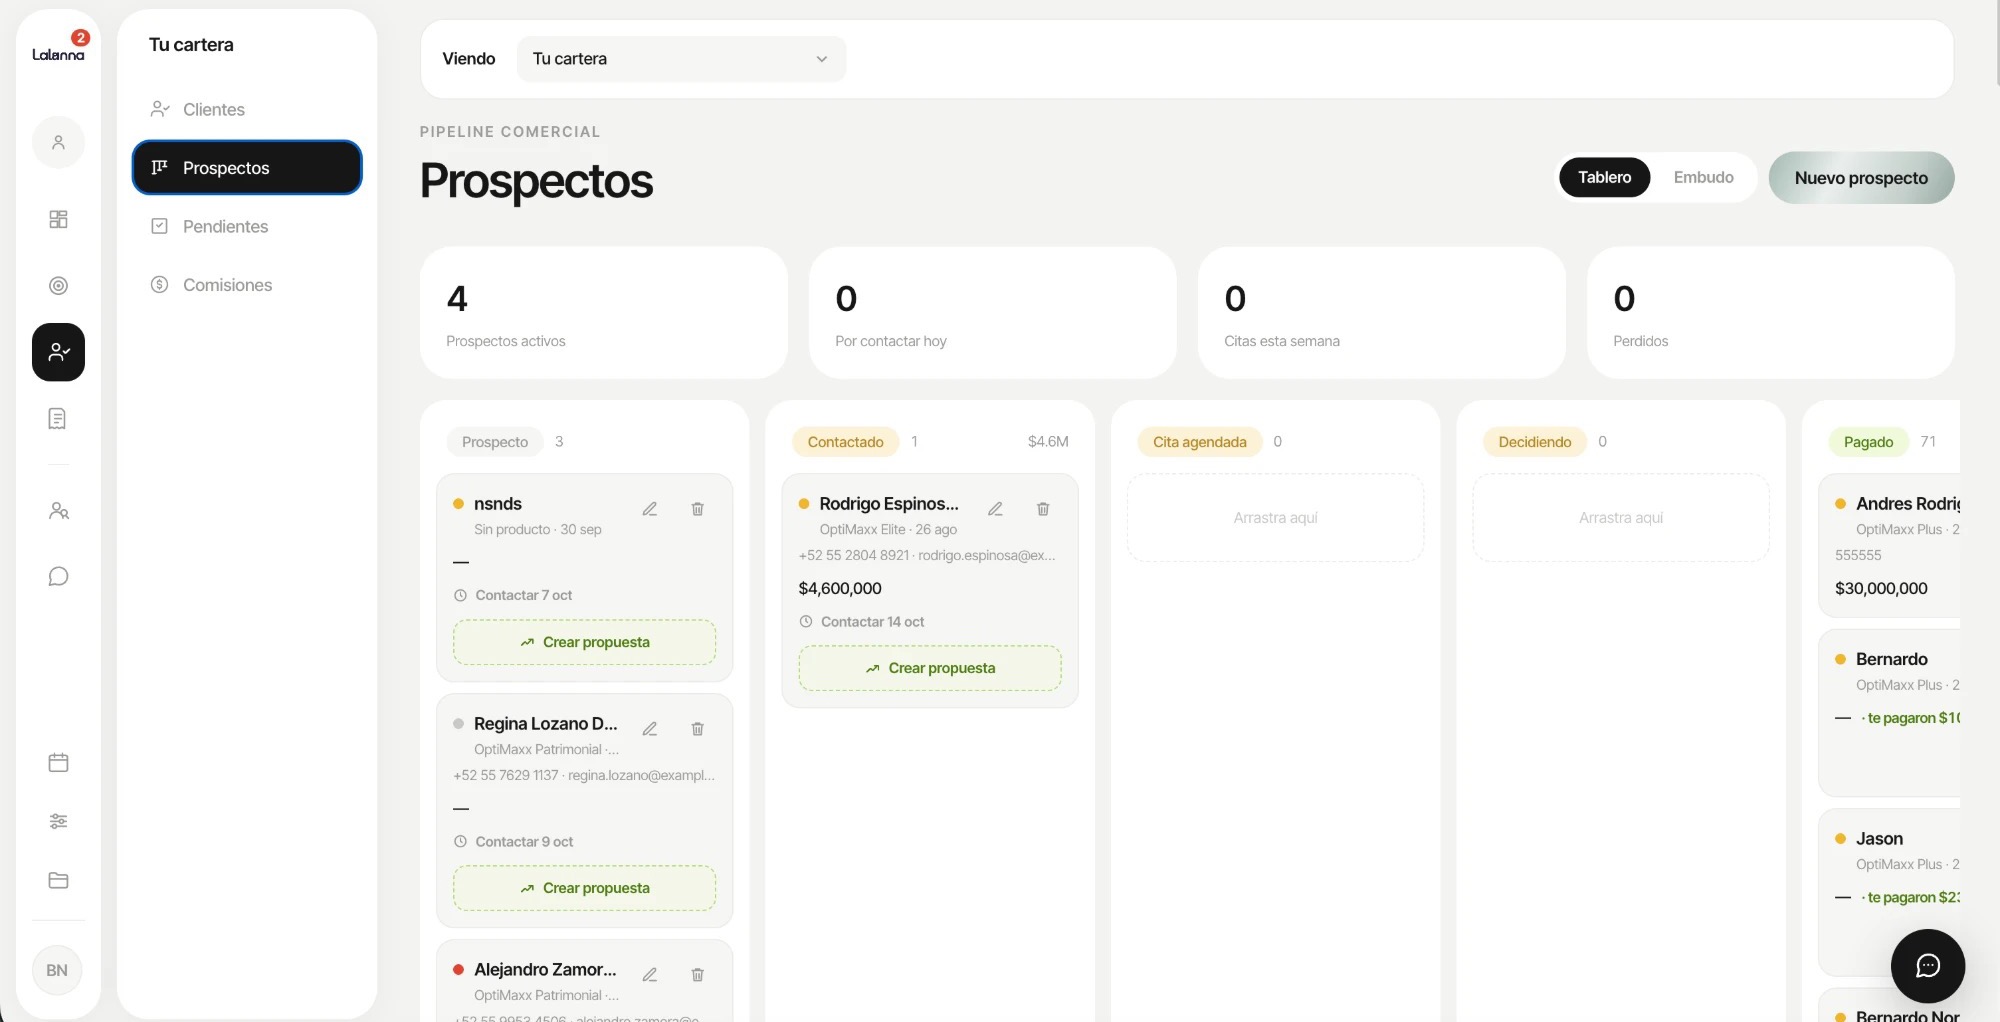Screen dimensions: 2000x1022
Task: Click the Nuevo prospecto button
Action: [x=1861, y=178]
